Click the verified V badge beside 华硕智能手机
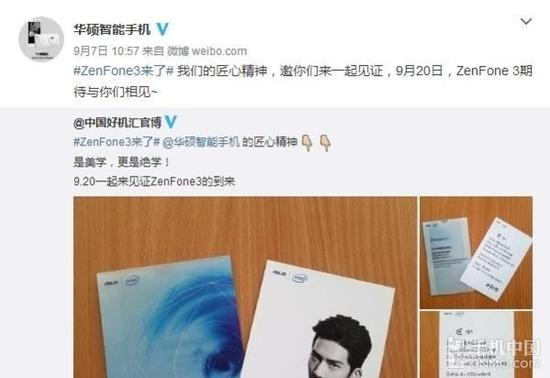 pos(162,29)
